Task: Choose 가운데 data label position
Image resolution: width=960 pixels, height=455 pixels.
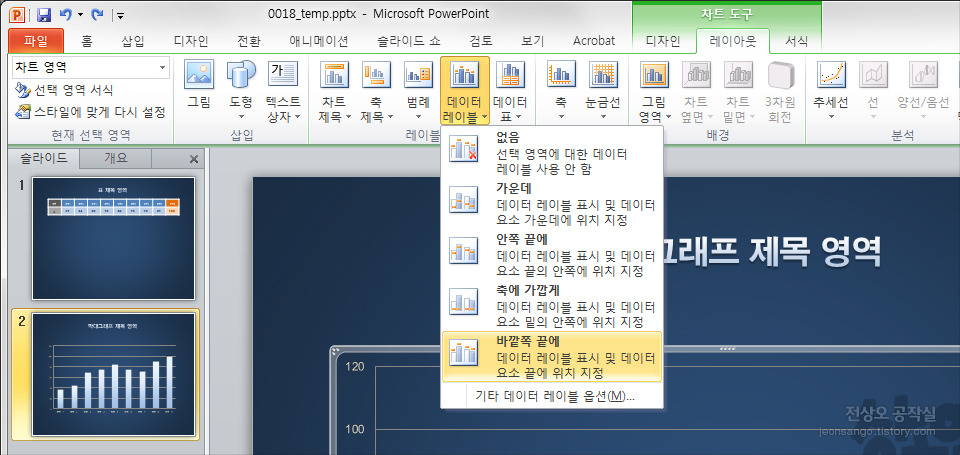Action: coord(552,204)
